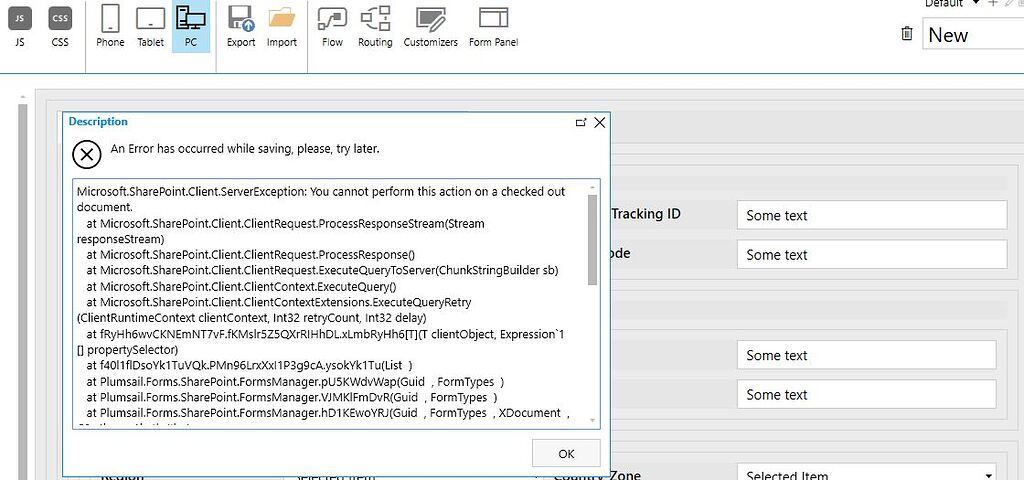
Task: Maximize the Description dialog
Action: 581,122
